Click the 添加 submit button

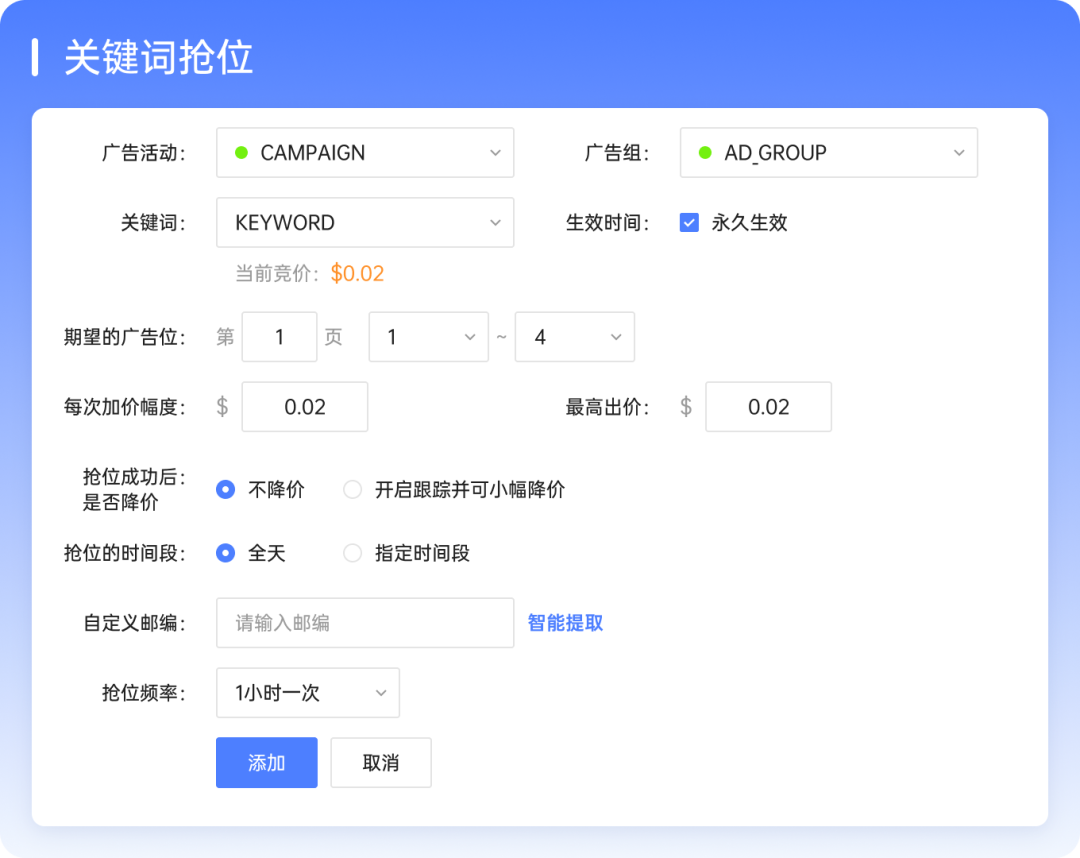266,762
